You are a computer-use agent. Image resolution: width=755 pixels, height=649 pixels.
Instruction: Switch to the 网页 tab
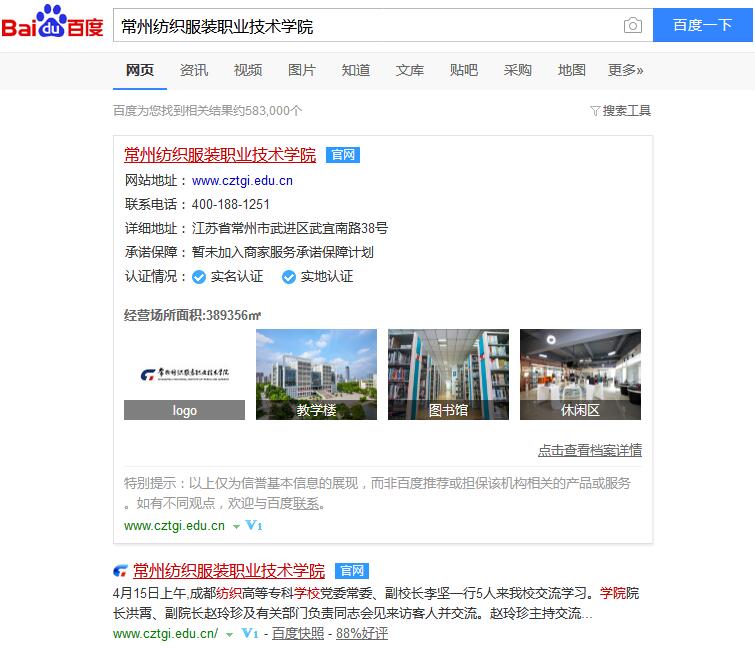(140, 70)
